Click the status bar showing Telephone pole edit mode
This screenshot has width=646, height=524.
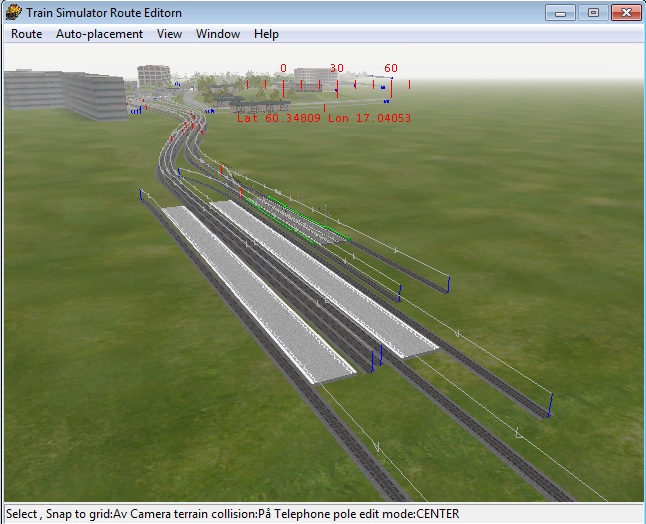coord(232,514)
